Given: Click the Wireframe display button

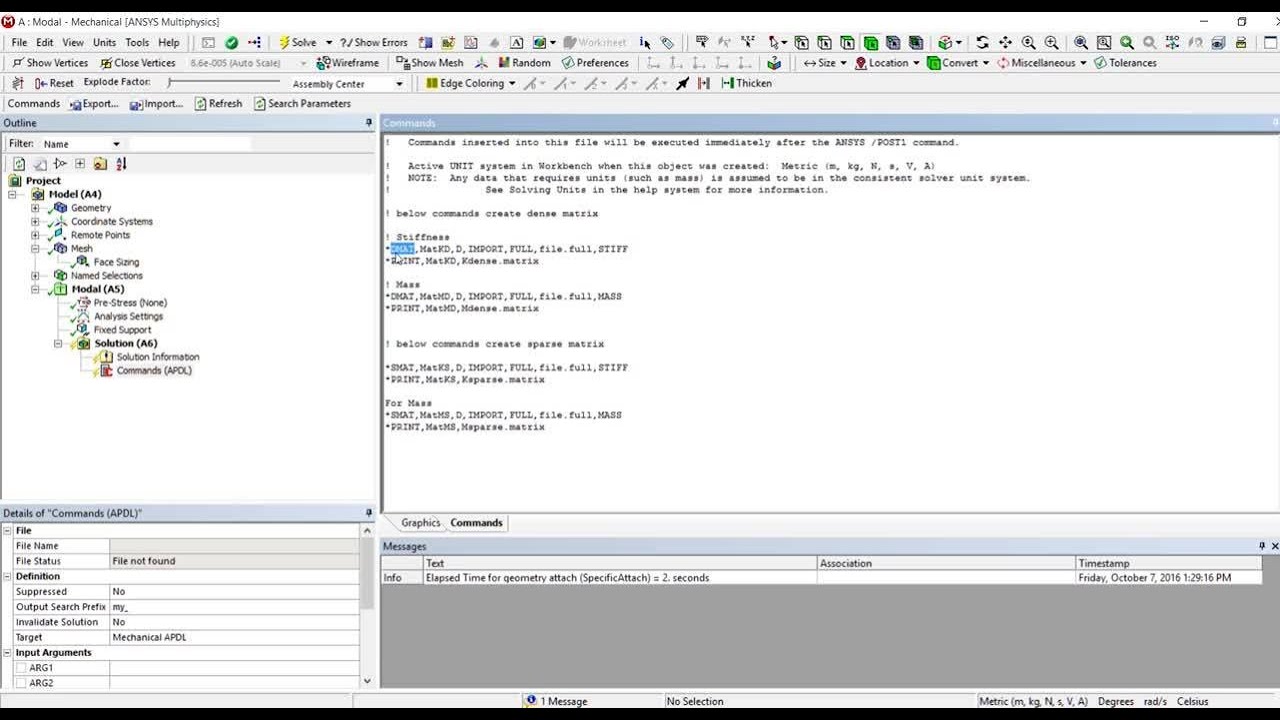Looking at the screenshot, I should point(347,63).
